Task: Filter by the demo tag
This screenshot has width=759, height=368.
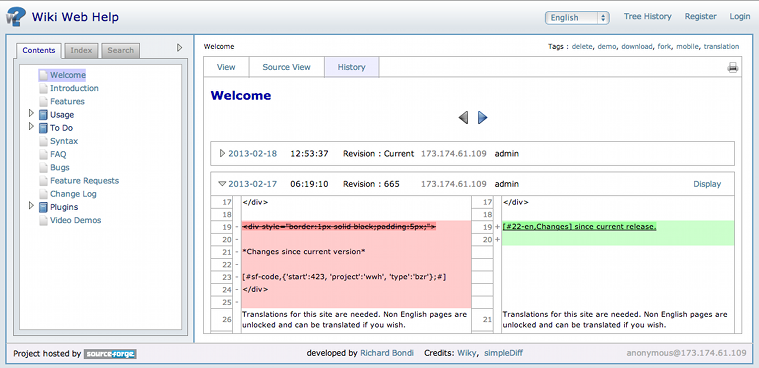Action: 607,47
